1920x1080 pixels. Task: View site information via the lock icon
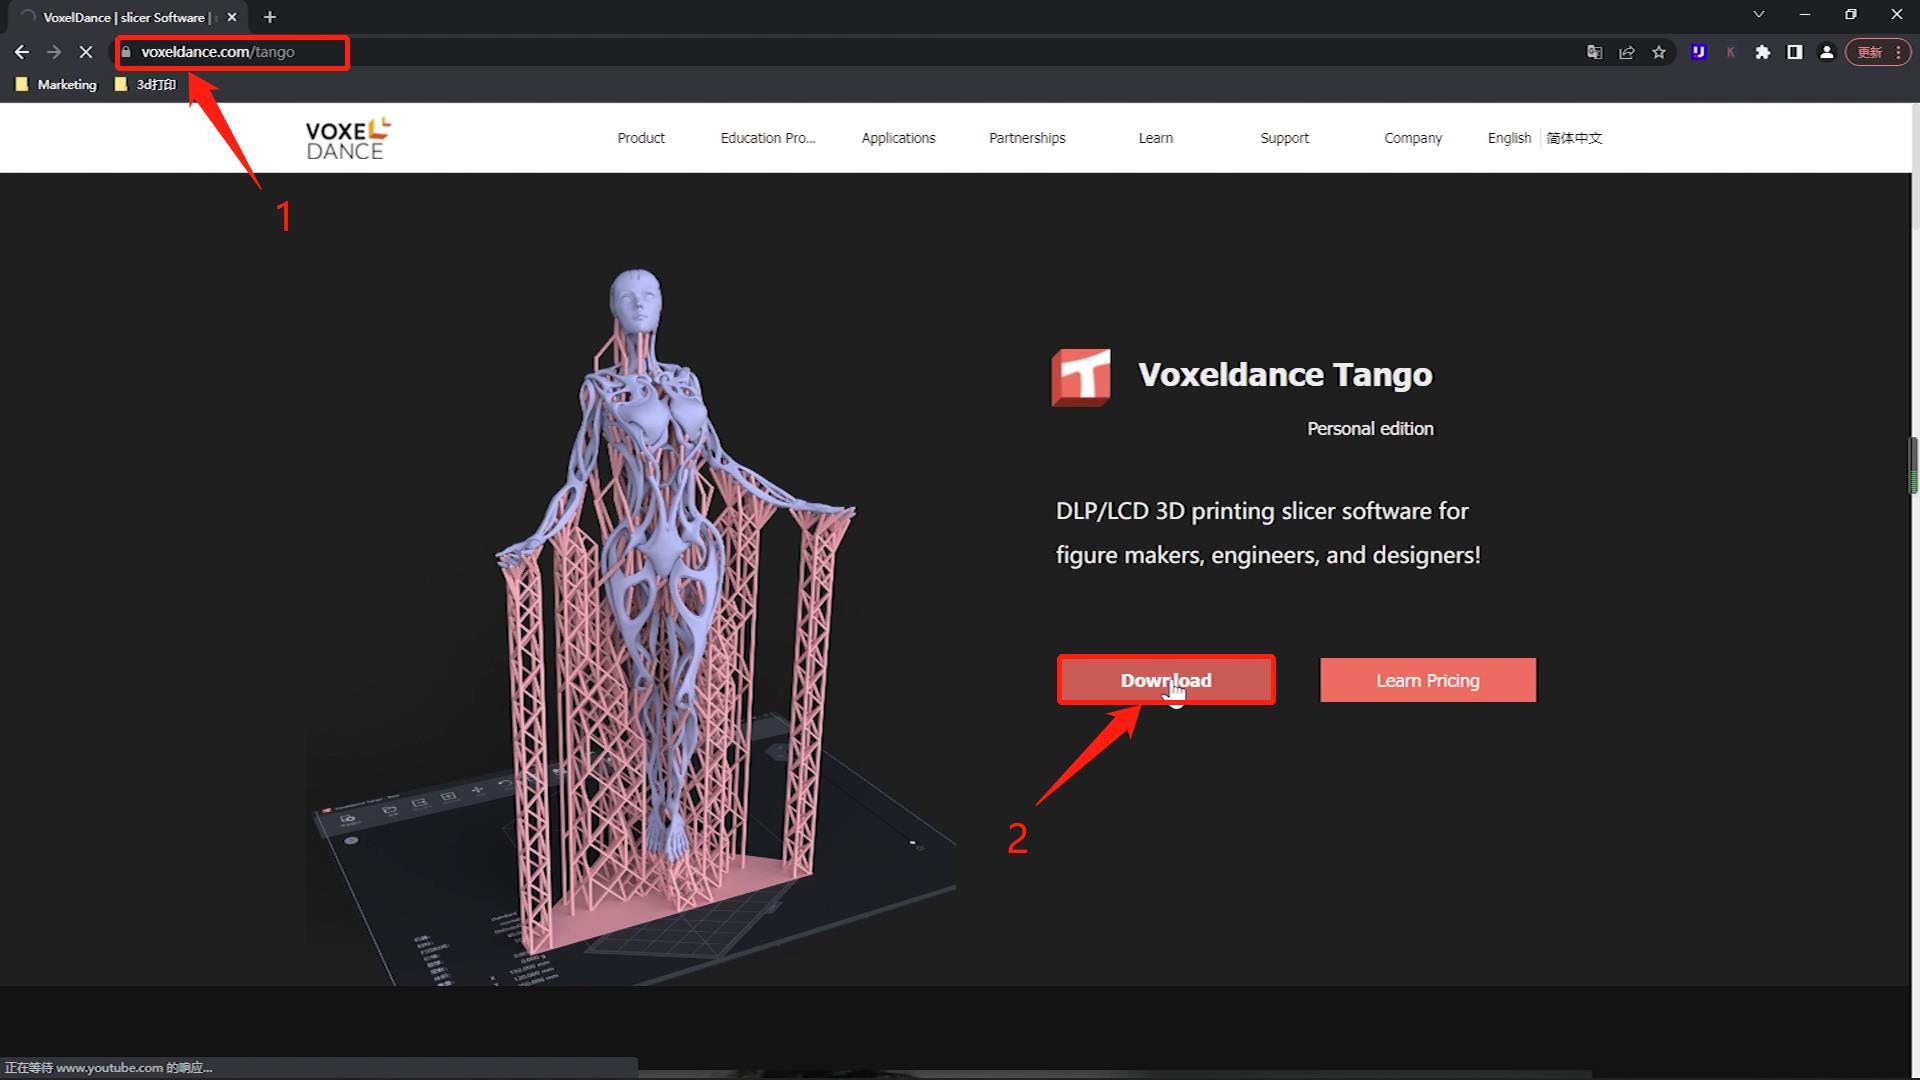[x=126, y=52]
